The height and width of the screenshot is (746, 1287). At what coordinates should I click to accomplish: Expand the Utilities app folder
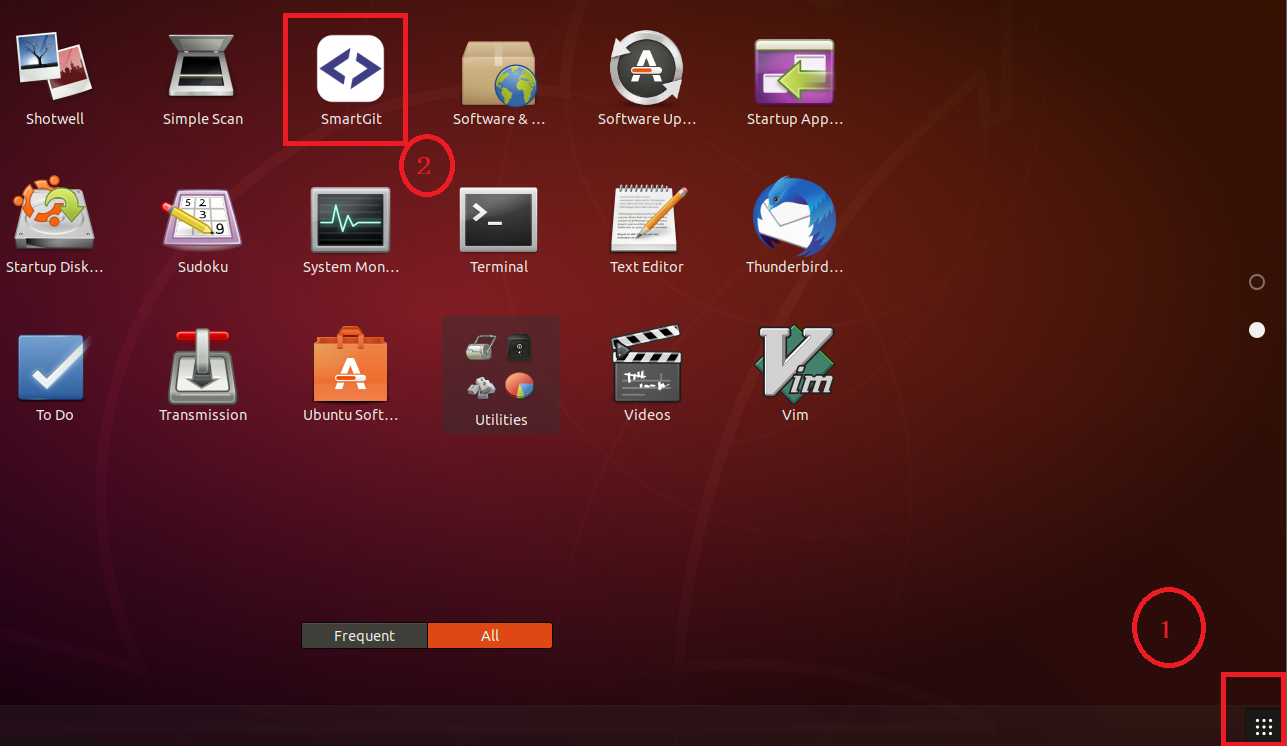click(x=500, y=375)
